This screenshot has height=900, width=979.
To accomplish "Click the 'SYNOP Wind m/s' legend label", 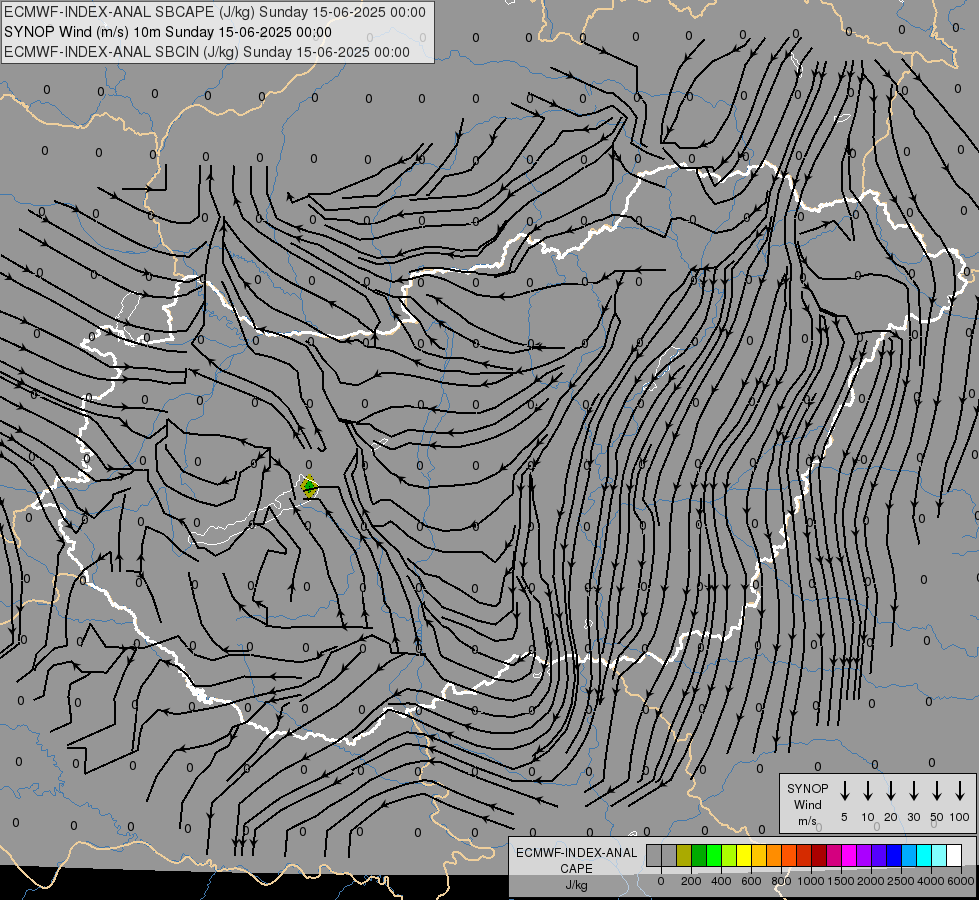I will [x=807, y=804].
